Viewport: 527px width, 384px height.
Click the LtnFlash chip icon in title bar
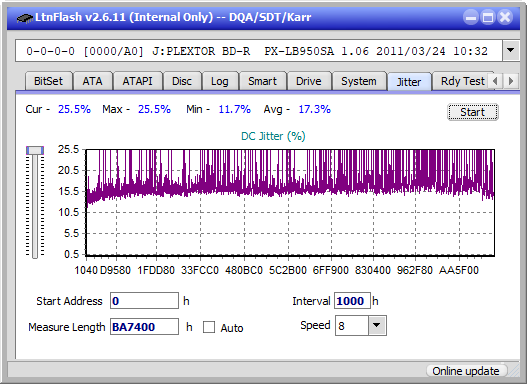pyautogui.click(x=24, y=17)
